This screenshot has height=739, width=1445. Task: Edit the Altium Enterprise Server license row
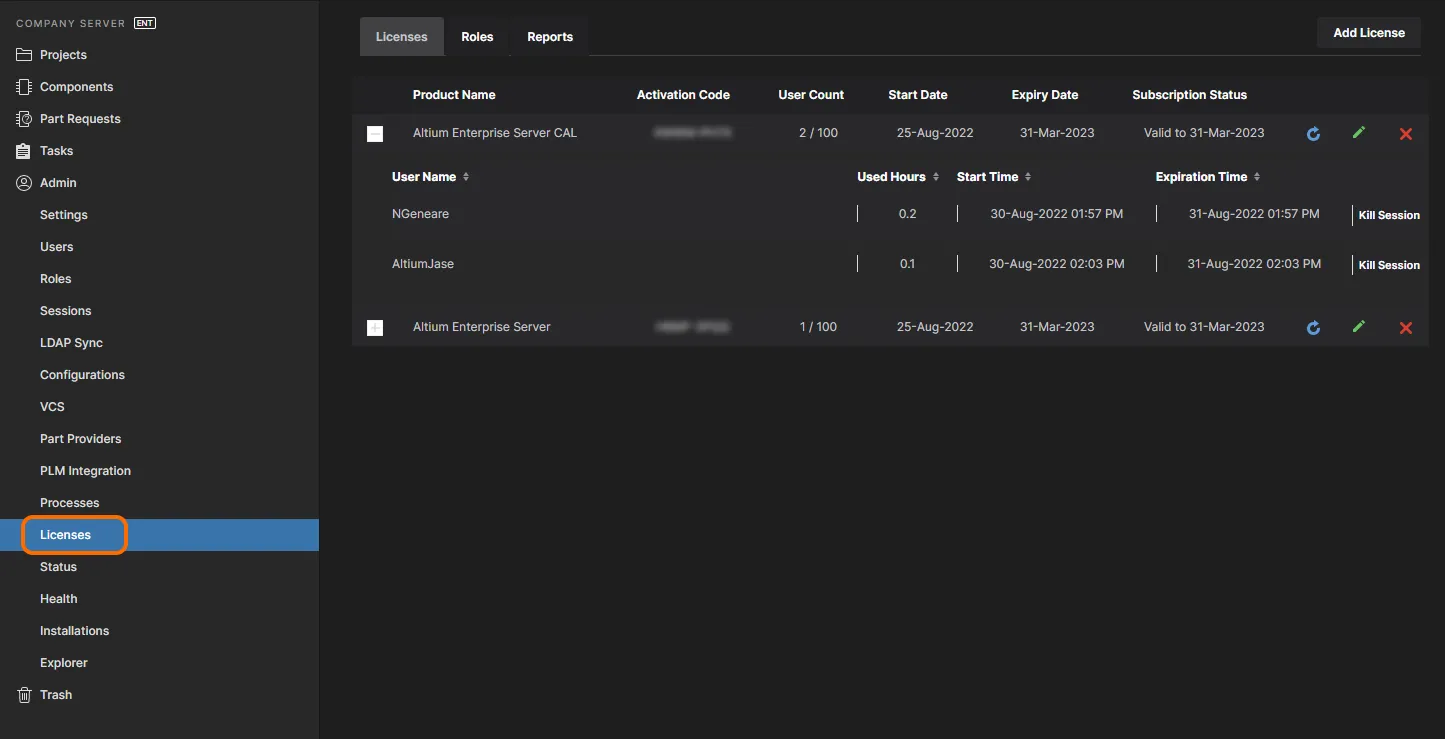point(1359,326)
